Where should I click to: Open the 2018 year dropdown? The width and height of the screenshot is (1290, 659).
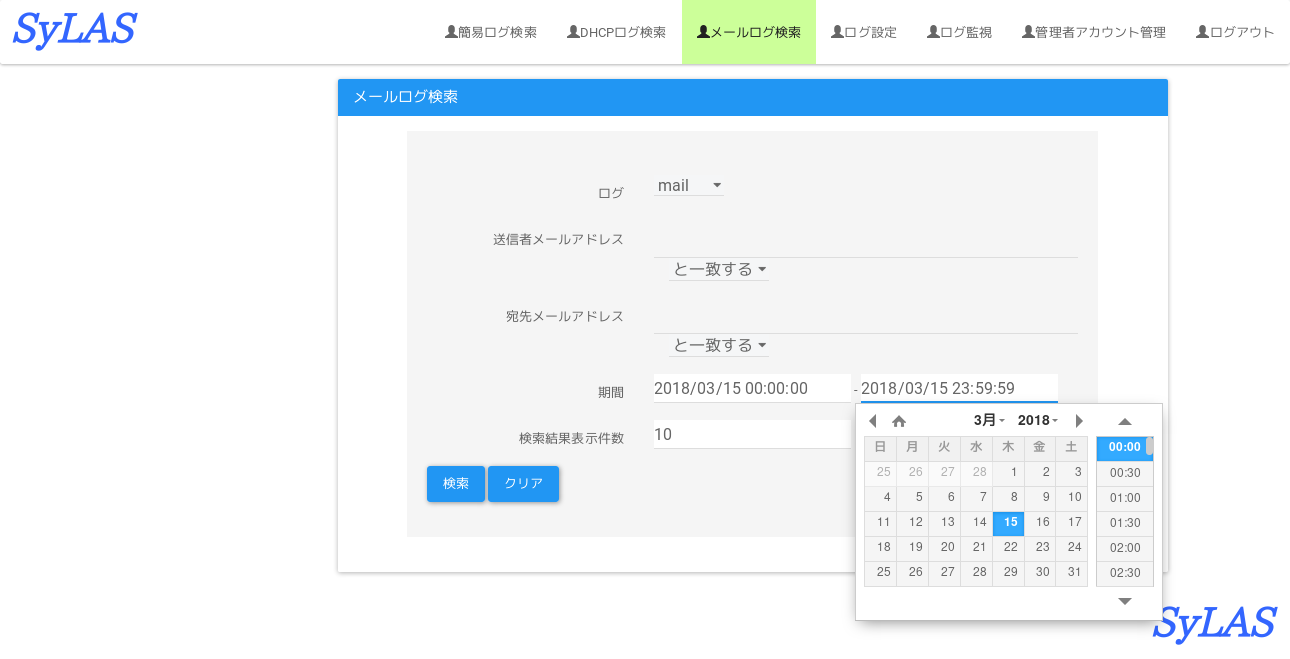click(x=1038, y=421)
